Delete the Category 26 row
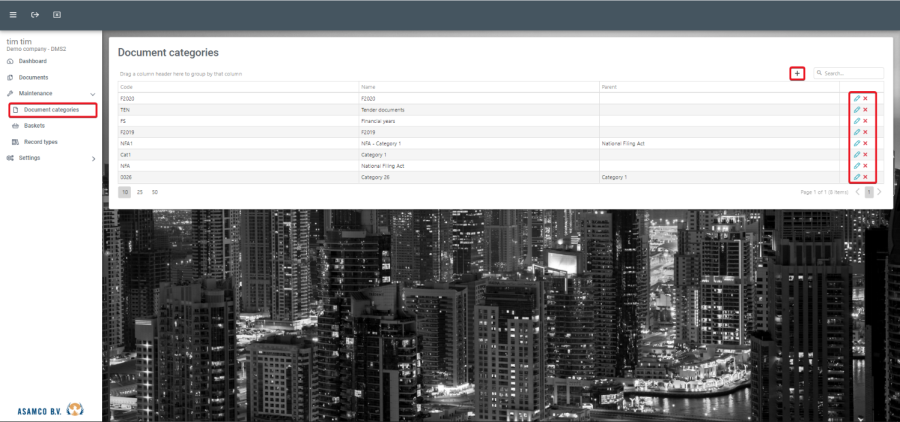The height and width of the screenshot is (422, 900). point(866,177)
